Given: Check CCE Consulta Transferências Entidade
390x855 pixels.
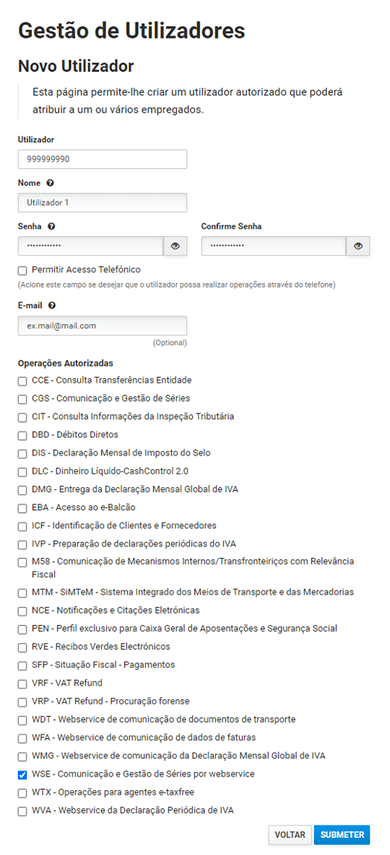Looking at the screenshot, I should (22, 381).
